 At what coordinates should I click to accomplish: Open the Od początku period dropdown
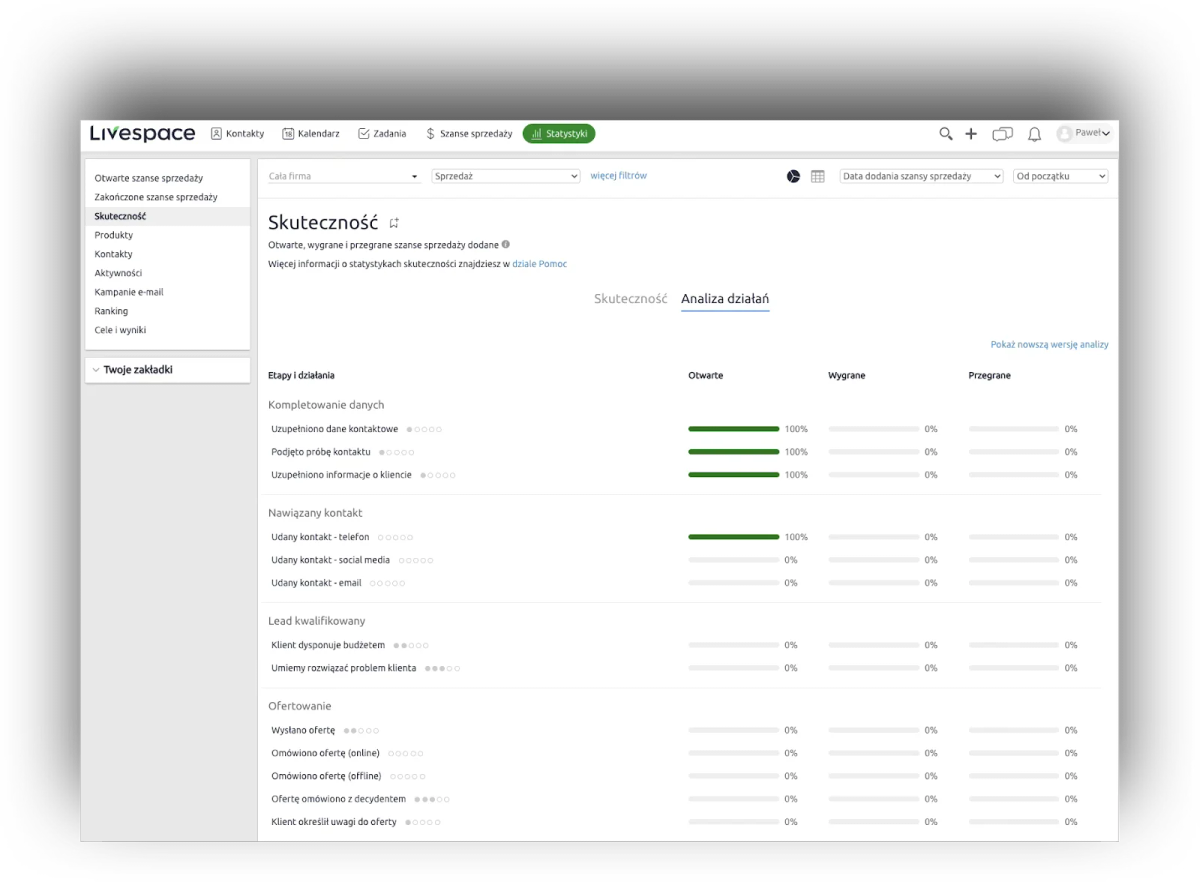pos(1061,176)
